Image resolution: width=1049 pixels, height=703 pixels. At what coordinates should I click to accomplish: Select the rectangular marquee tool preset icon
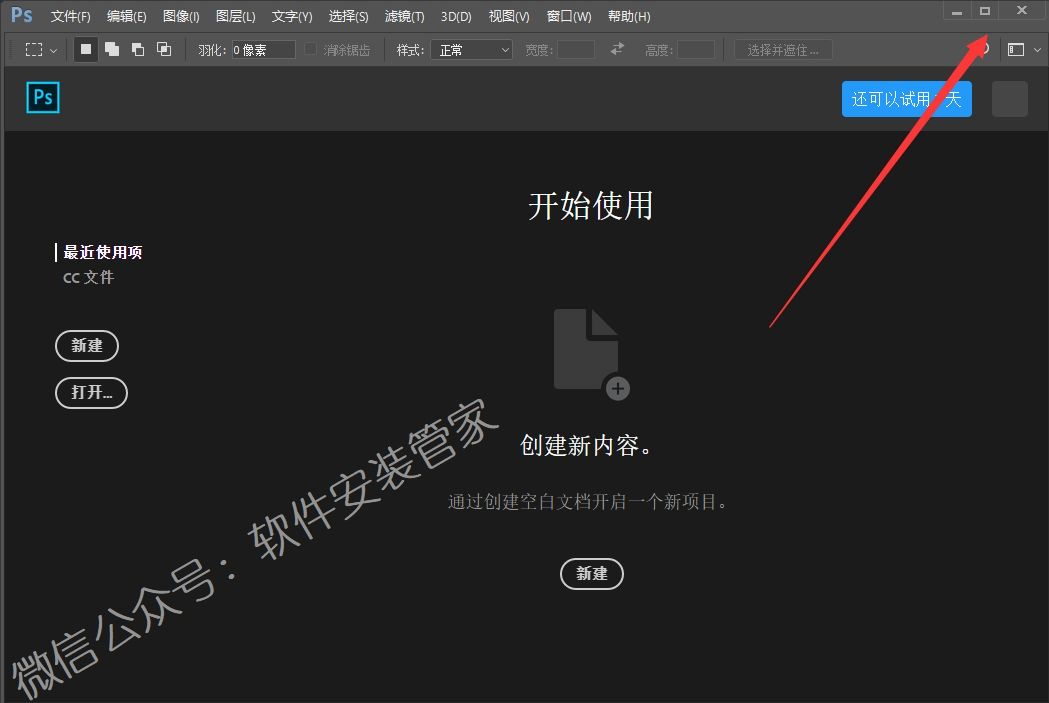click(x=34, y=49)
